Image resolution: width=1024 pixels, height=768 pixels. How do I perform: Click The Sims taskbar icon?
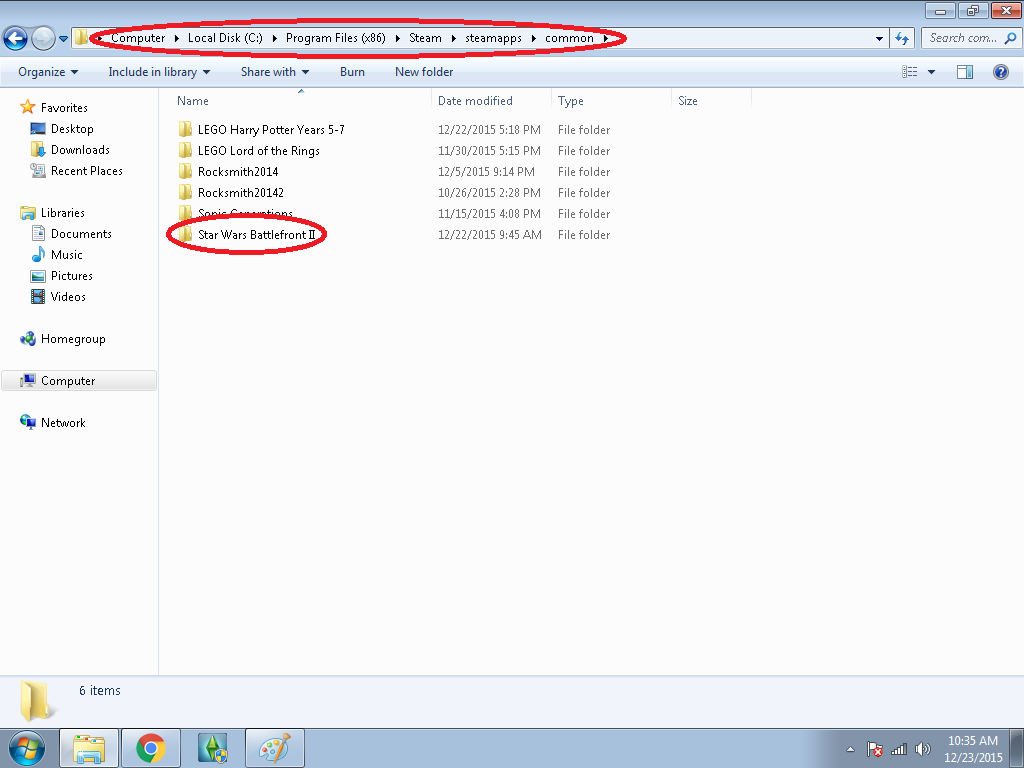coord(213,748)
